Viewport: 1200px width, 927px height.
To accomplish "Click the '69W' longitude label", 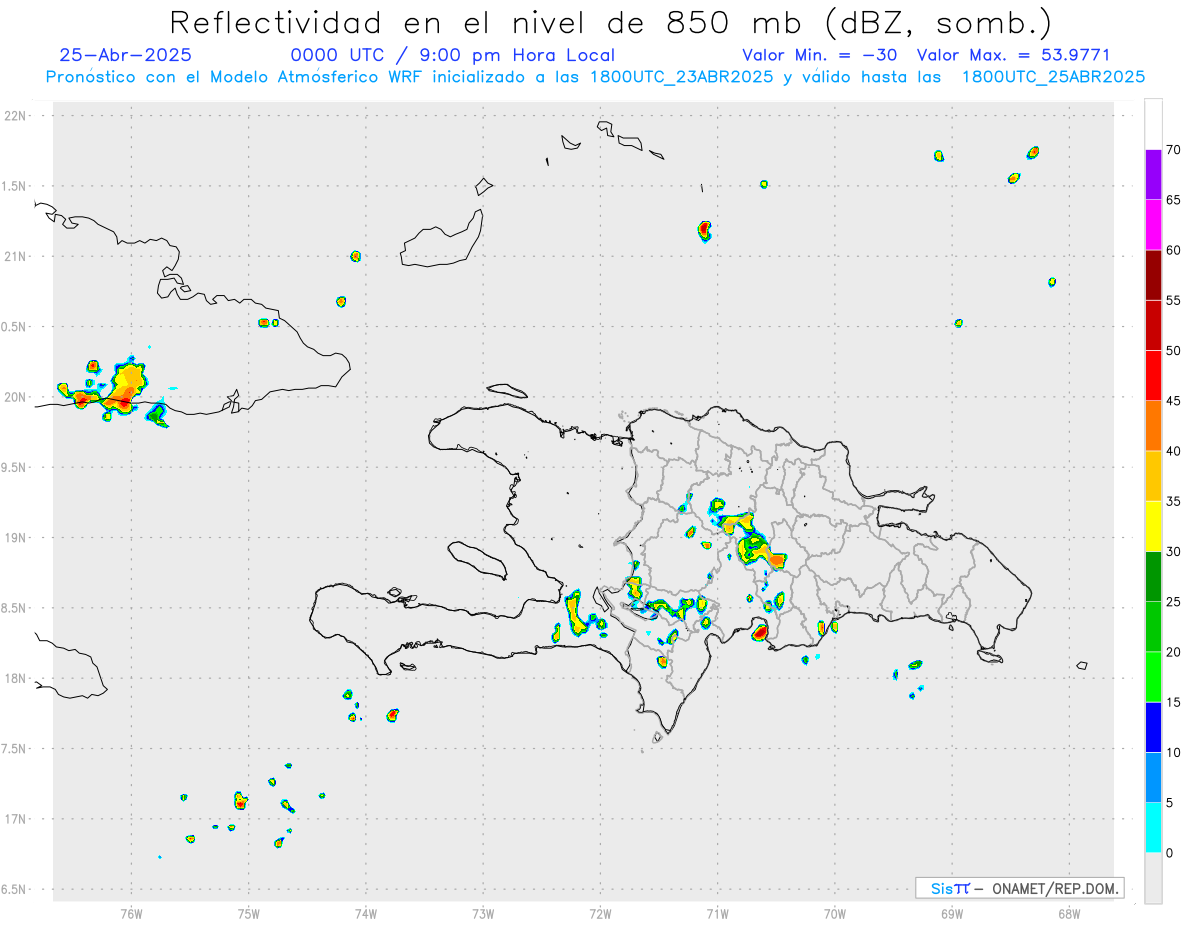I will [952, 913].
